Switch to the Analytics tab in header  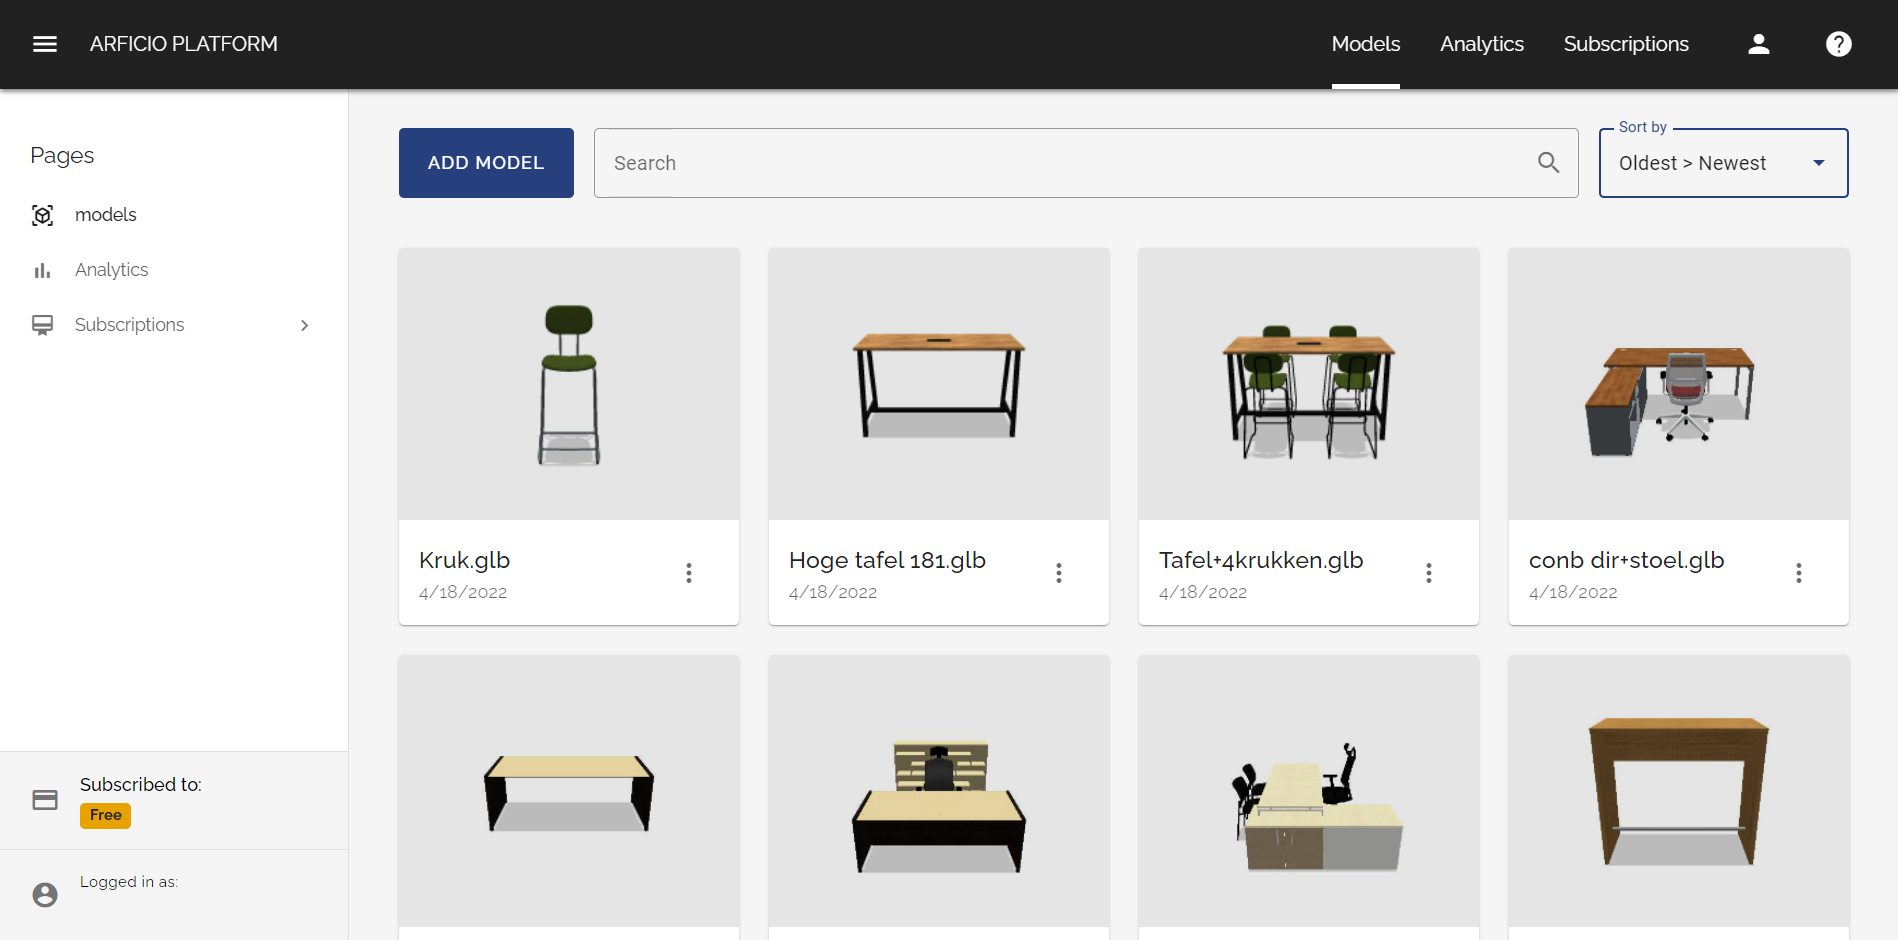point(1481,44)
